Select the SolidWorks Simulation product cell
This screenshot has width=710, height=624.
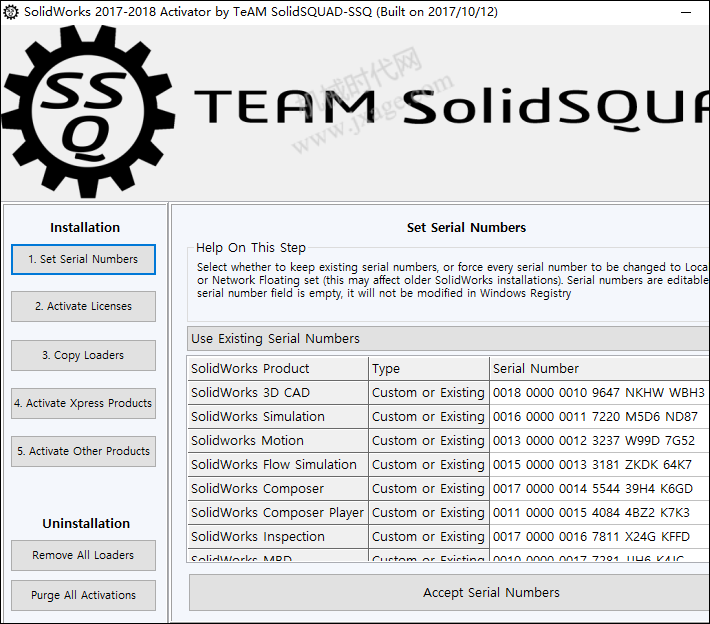pos(278,417)
